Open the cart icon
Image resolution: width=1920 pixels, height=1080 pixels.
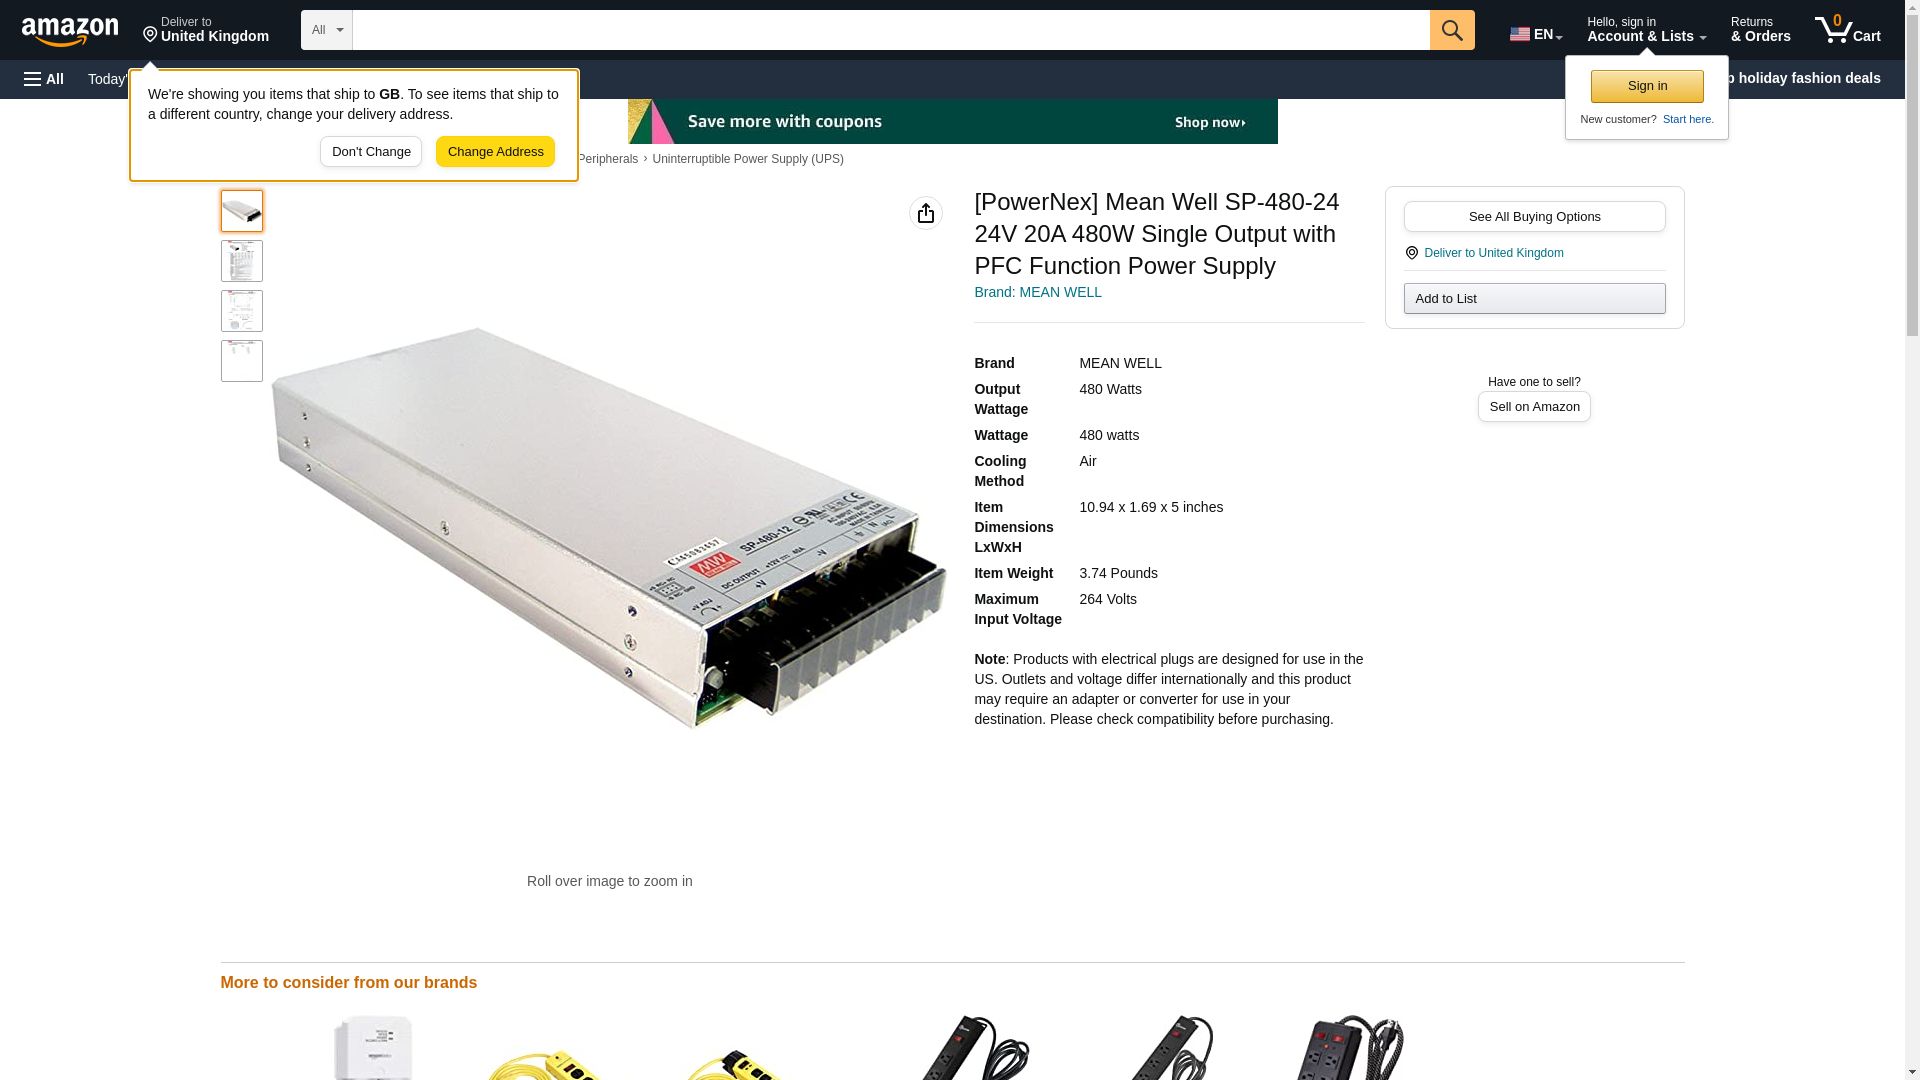pyautogui.click(x=1848, y=30)
